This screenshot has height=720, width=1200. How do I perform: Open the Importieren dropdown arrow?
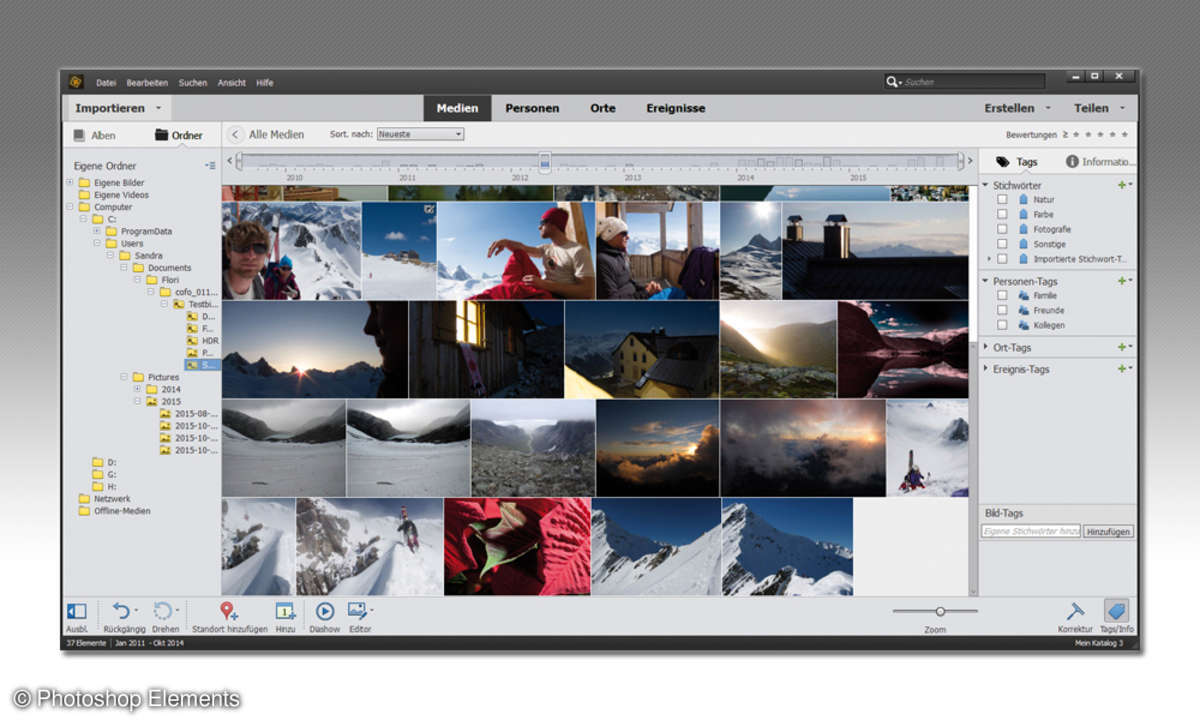(x=158, y=108)
